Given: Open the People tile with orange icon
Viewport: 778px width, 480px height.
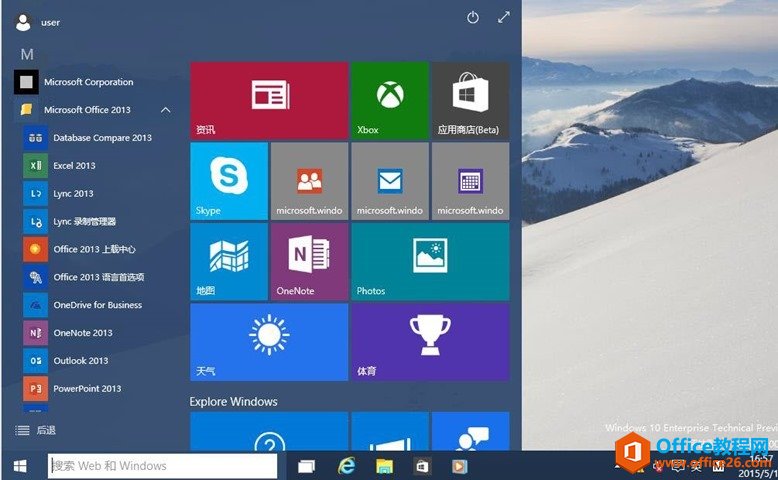Looking at the screenshot, I should (x=309, y=181).
